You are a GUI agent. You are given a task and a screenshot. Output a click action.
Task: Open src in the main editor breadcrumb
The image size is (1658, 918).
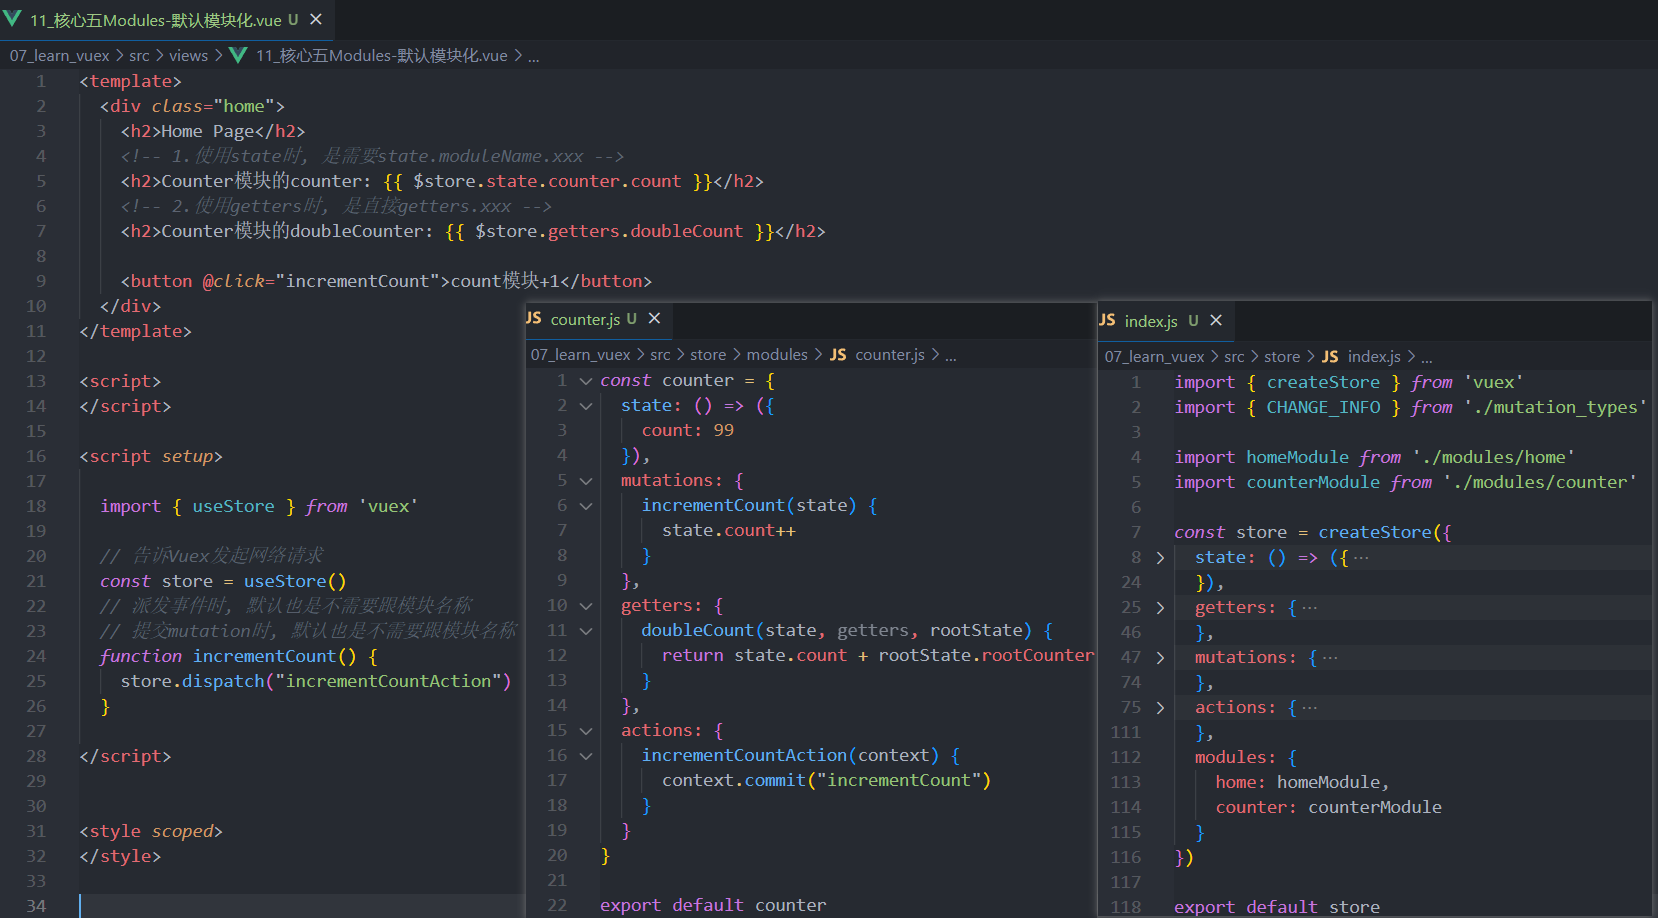click(139, 56)
